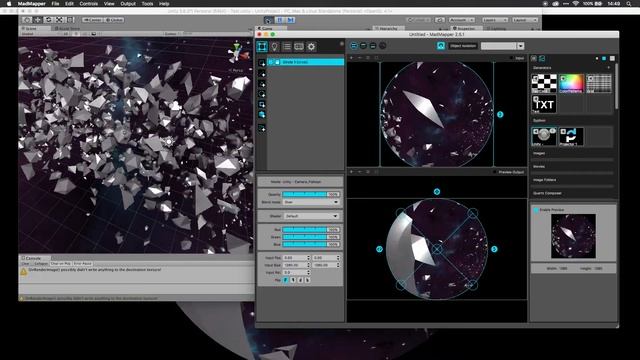Open the File menu
The width and height of the screenshot is (640, 360).
click(55, 3)
